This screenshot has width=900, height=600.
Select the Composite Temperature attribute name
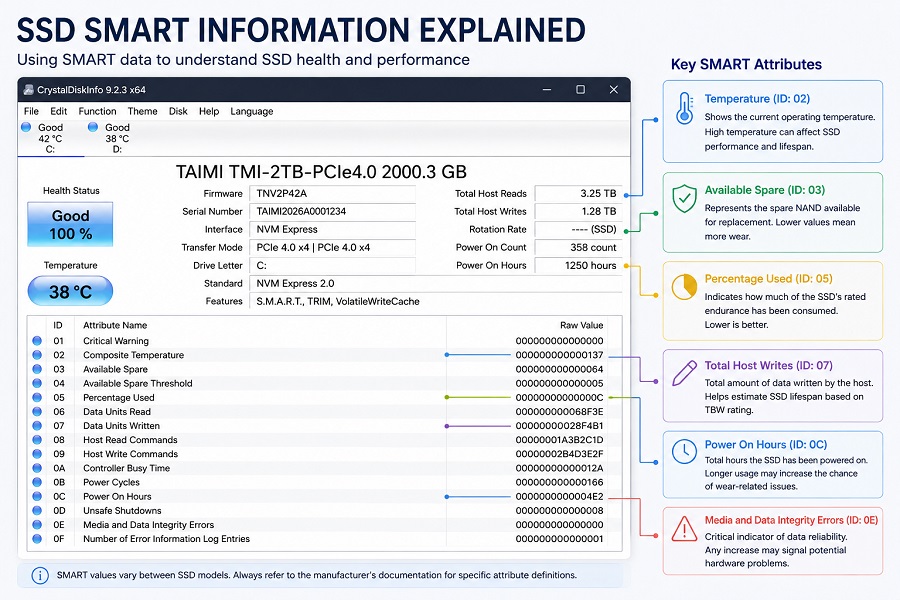[134, 355]
